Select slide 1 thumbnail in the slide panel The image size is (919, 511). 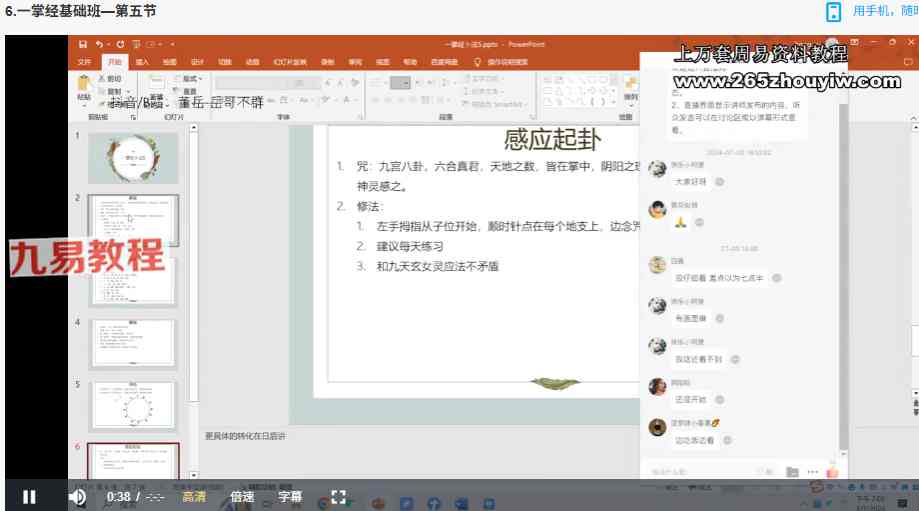pyautogui.click(x=133, y=158)
